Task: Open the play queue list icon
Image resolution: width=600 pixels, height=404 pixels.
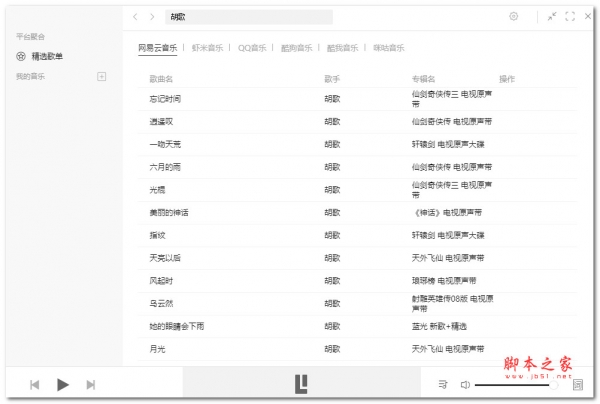Action: [442, 384]
